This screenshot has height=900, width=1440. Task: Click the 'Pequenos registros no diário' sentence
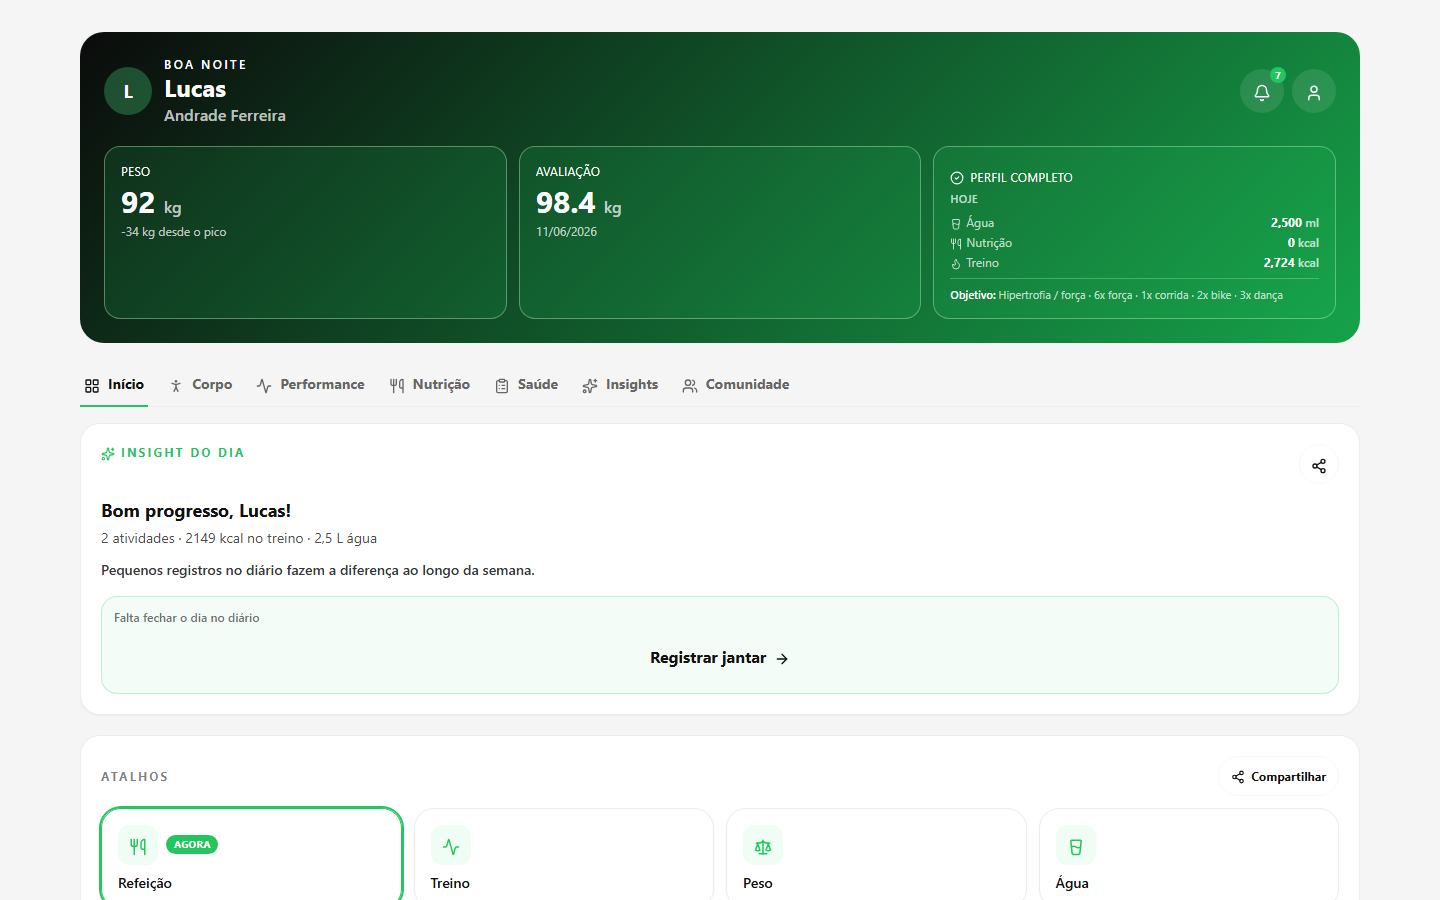point(318,571)
